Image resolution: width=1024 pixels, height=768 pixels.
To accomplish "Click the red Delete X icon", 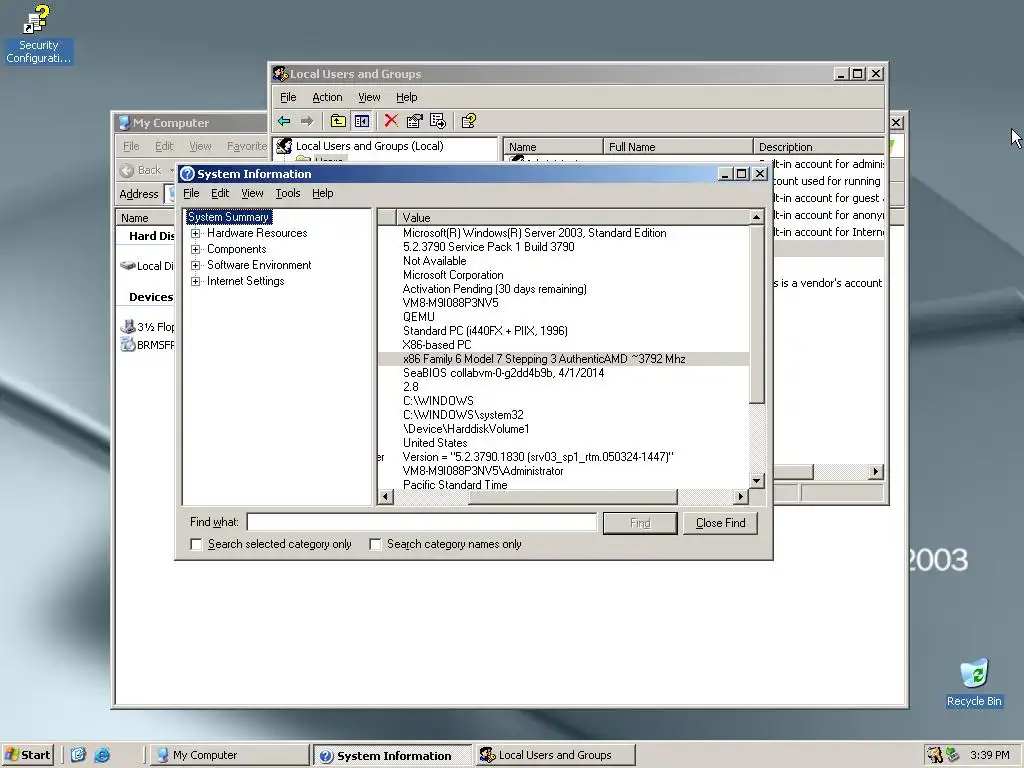I will point(391,121).
